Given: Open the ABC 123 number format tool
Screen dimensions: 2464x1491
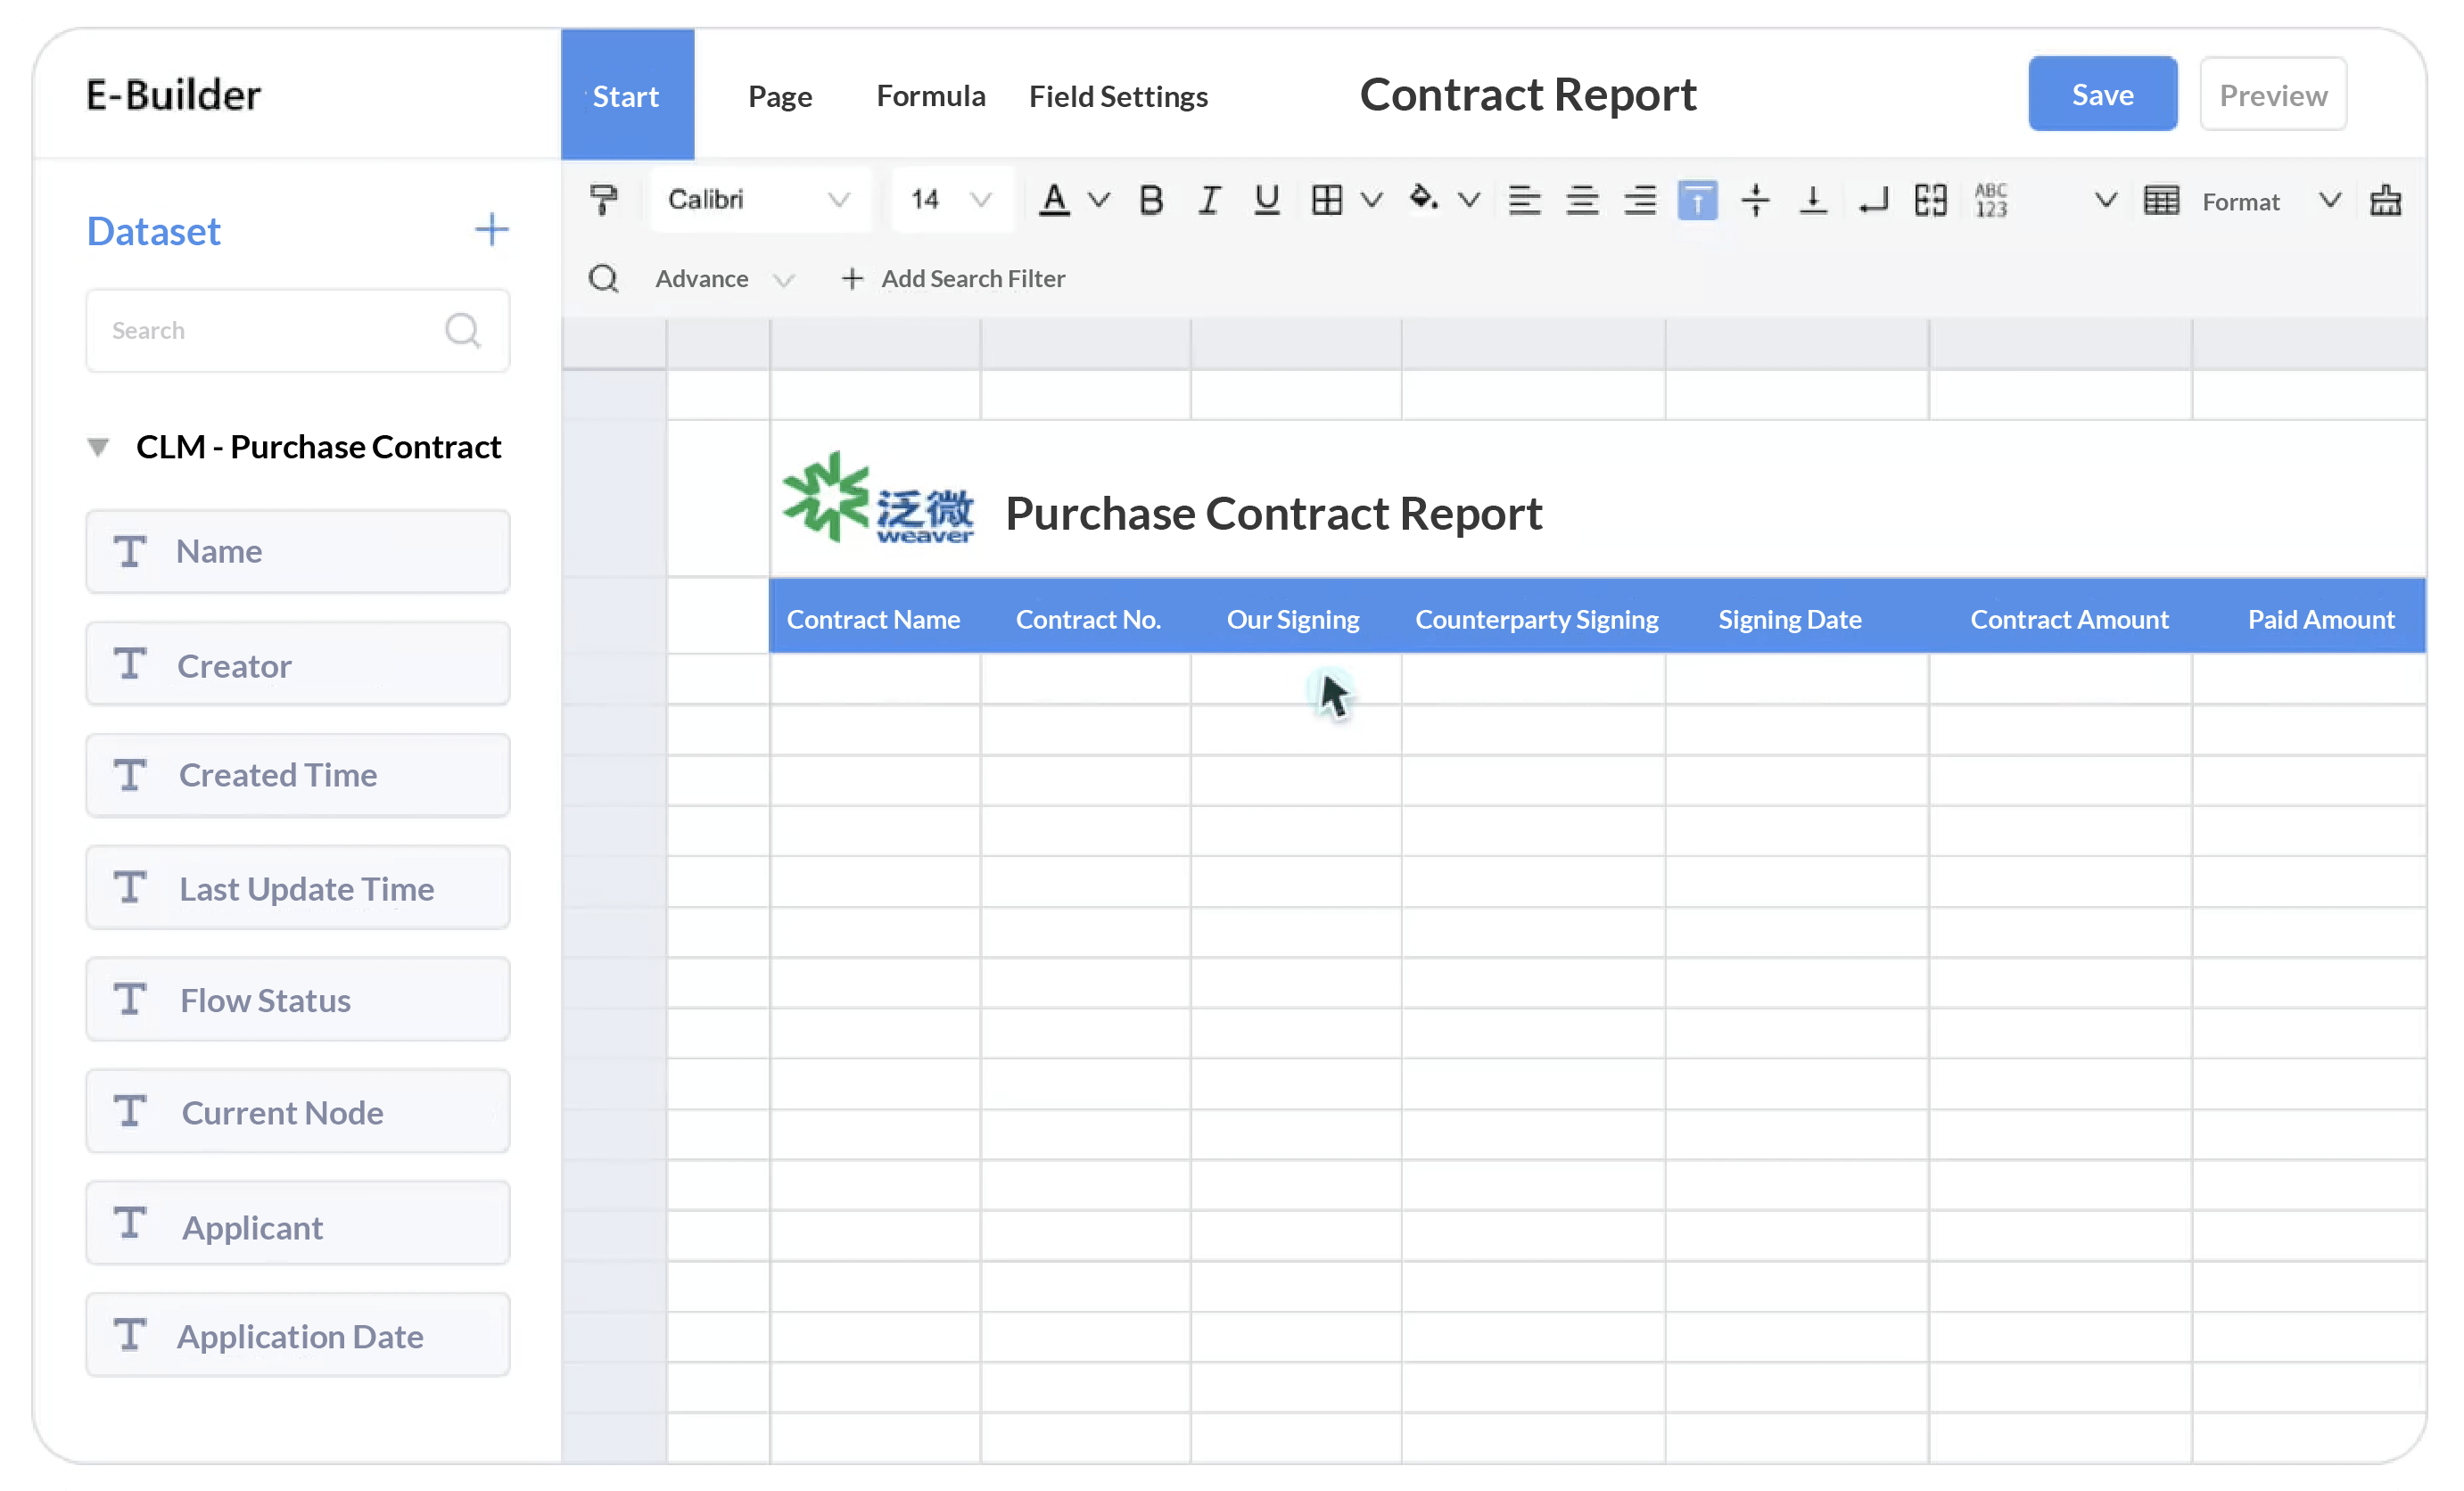Looking at the screenshot, I should [x=1992, y=200].
